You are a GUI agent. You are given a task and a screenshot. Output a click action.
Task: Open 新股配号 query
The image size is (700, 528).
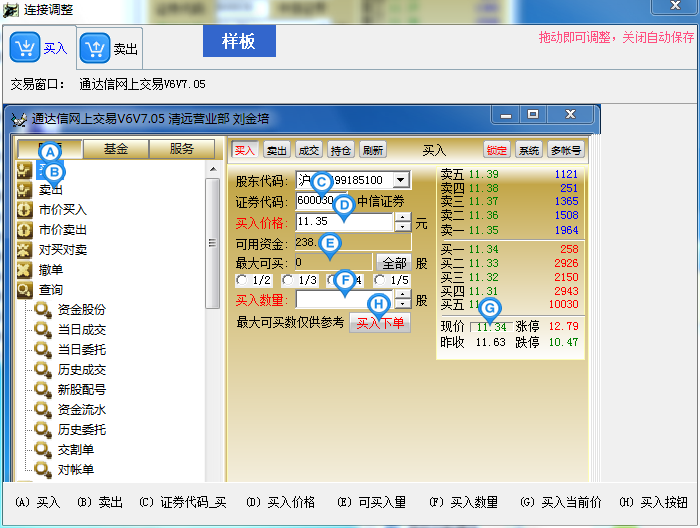tap(82, 390)
